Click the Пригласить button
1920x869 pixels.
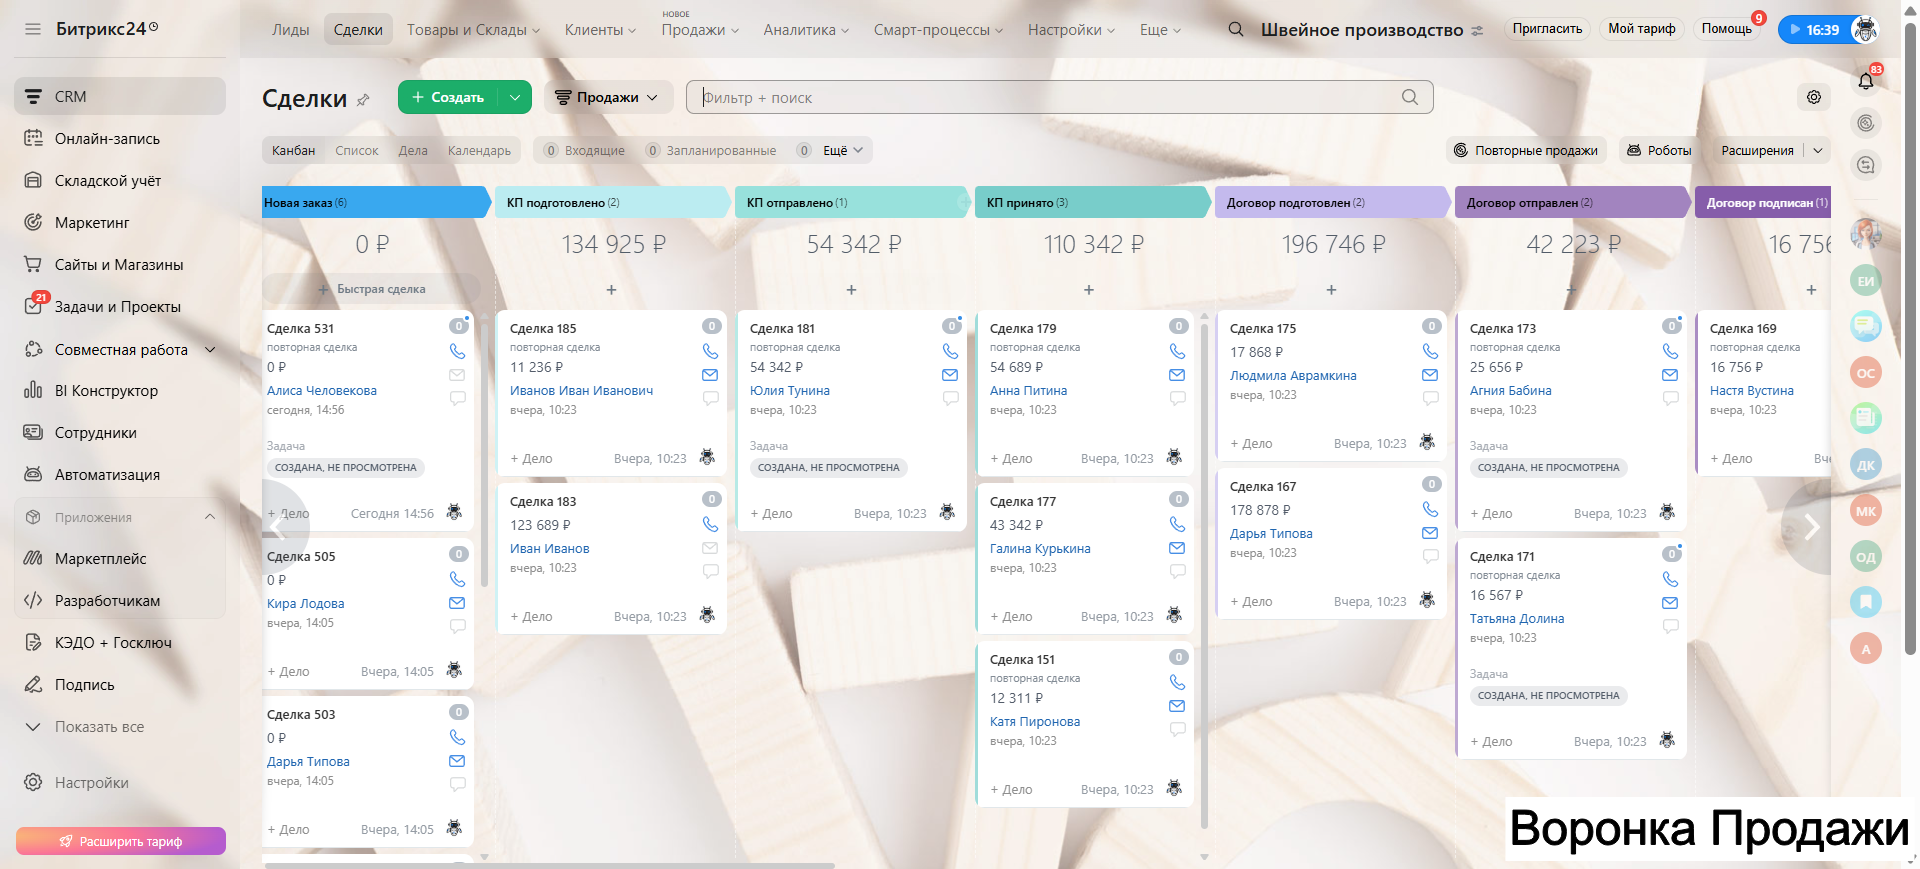coord(1547,29)
